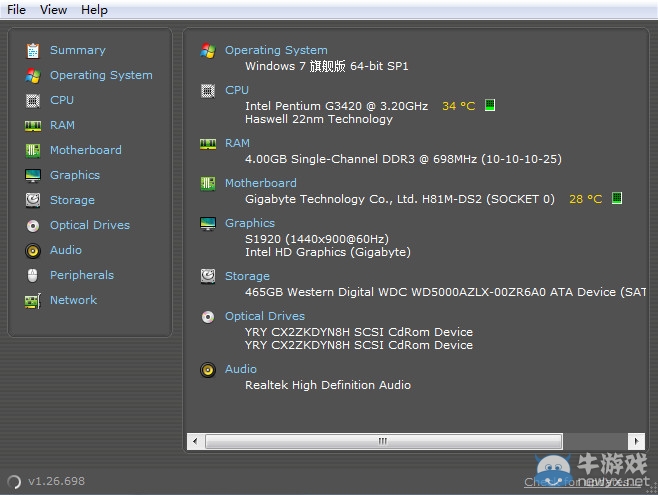Show Storage section from sidebar
Image resolution: width=658 pixels, height=495 pixels.
click(x=72, y=200)
